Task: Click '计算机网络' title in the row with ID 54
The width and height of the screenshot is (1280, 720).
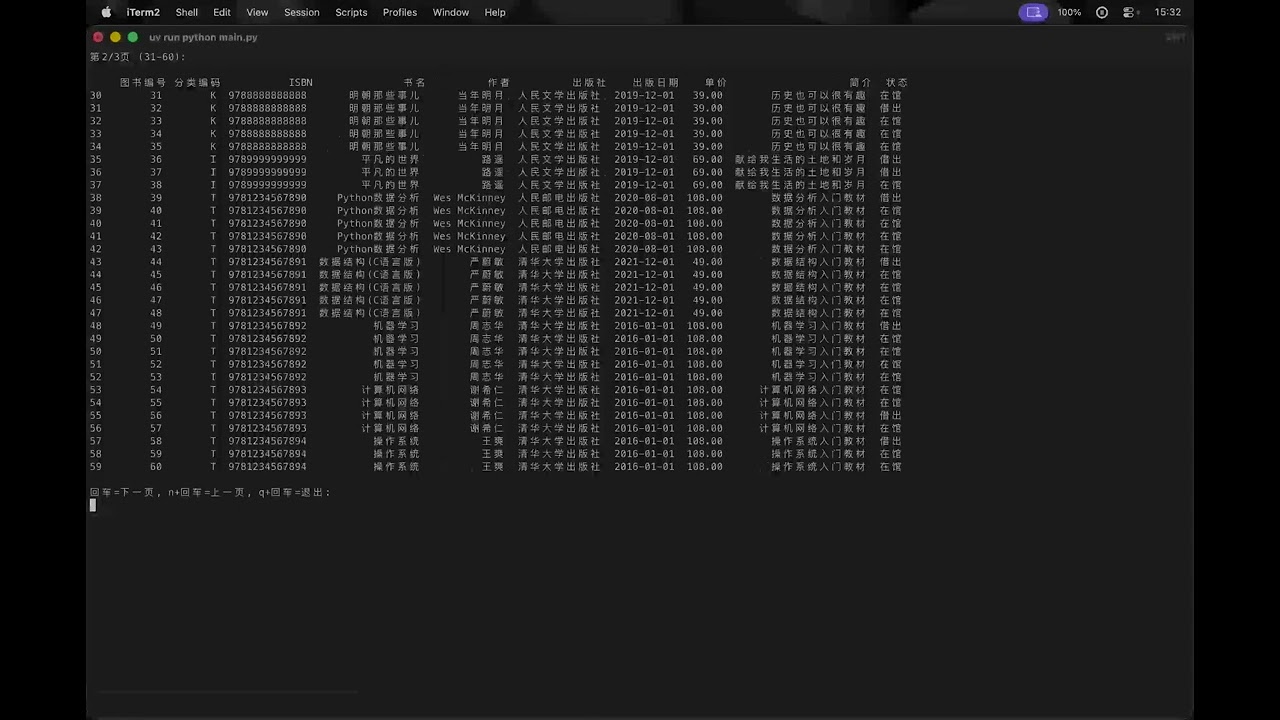Action: pos(390,390)
